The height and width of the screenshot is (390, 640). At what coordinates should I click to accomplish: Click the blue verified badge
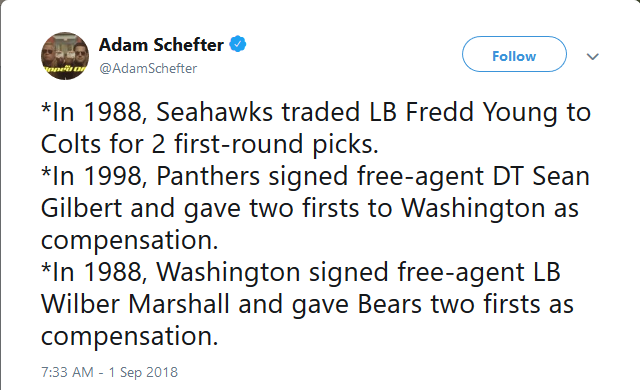coord(238,44)
